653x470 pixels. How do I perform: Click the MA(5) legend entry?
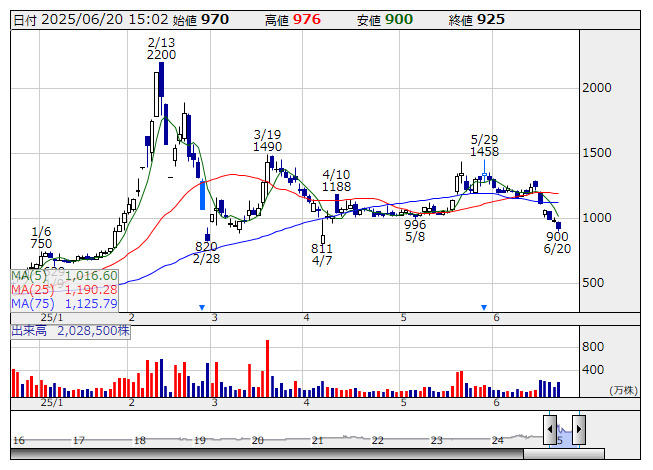[x=65, y=275]
